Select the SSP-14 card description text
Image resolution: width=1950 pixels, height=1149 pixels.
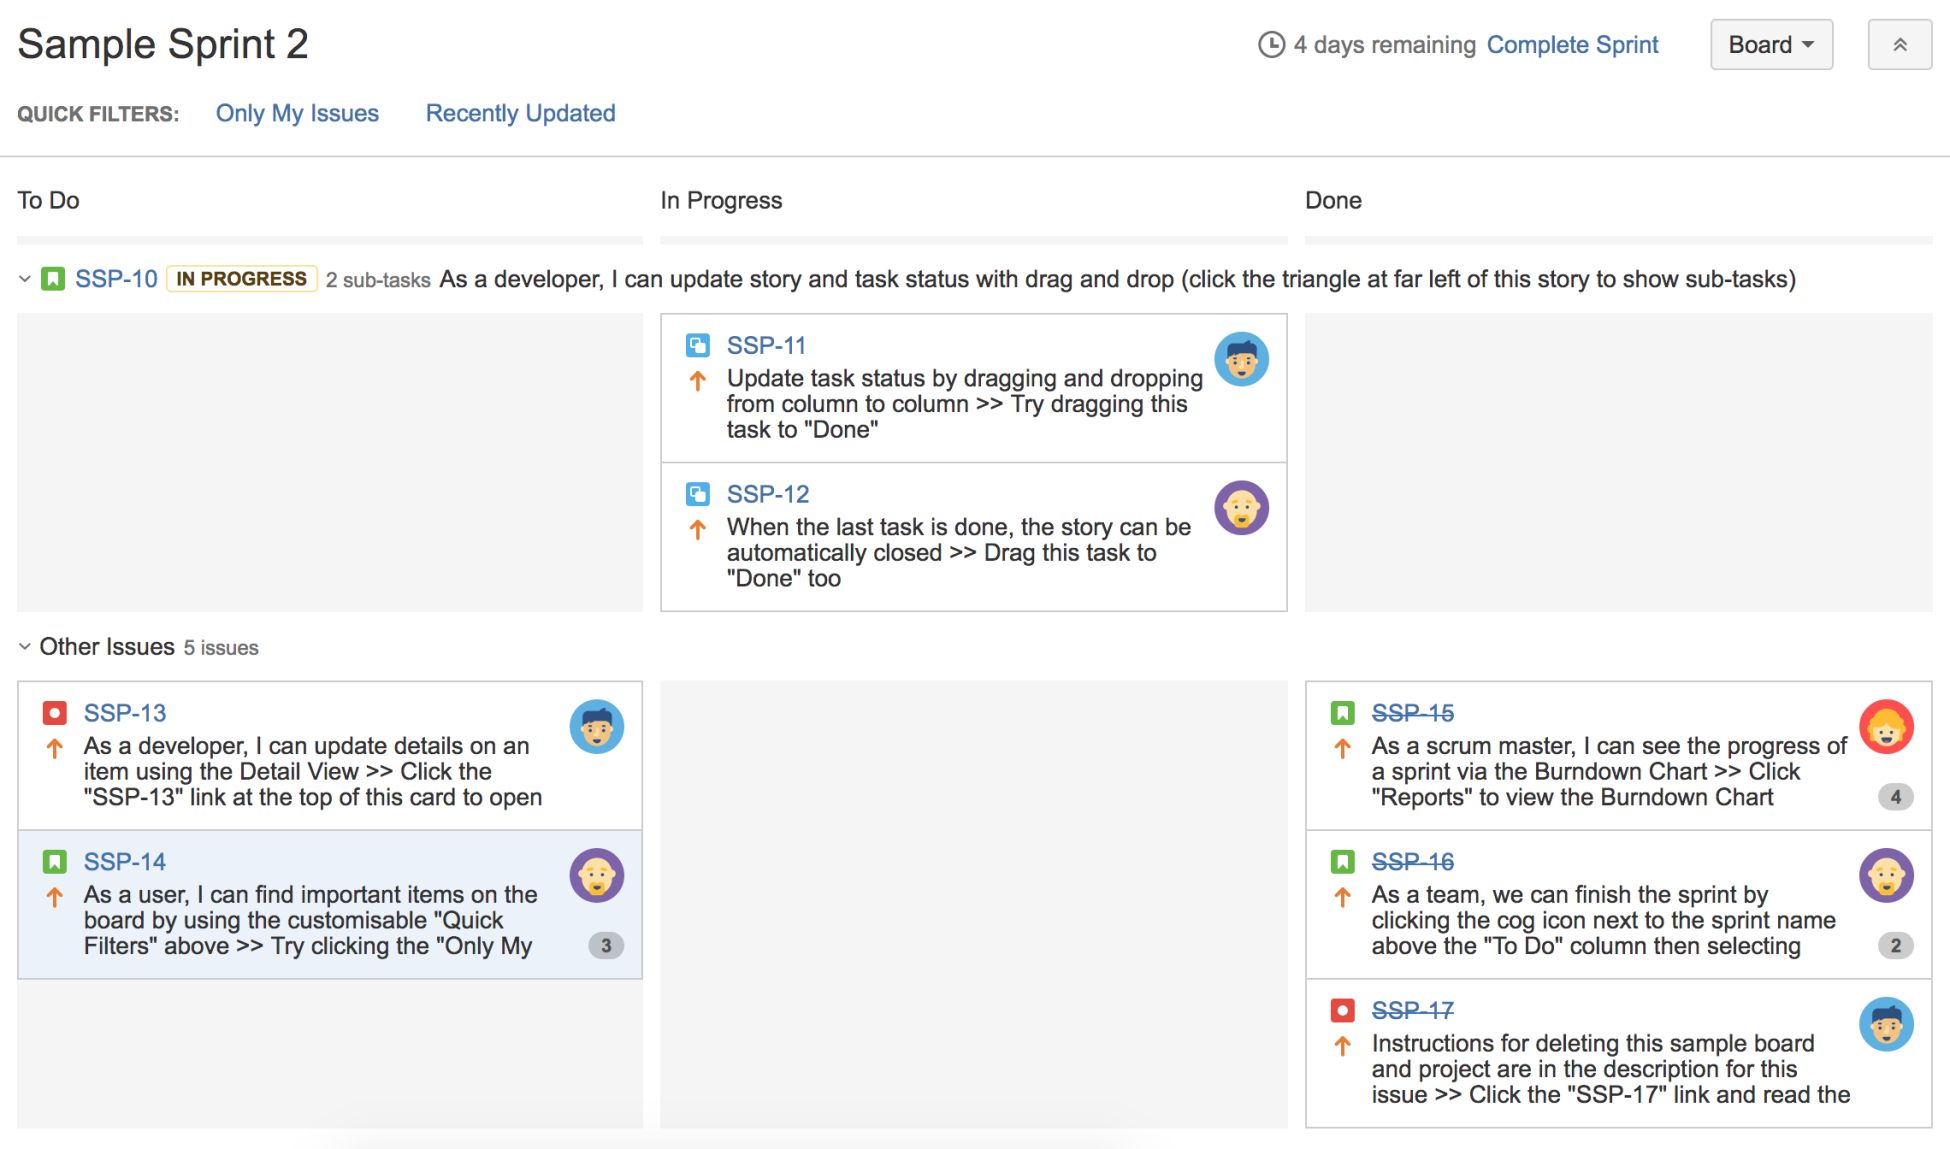tap(311, 920)
